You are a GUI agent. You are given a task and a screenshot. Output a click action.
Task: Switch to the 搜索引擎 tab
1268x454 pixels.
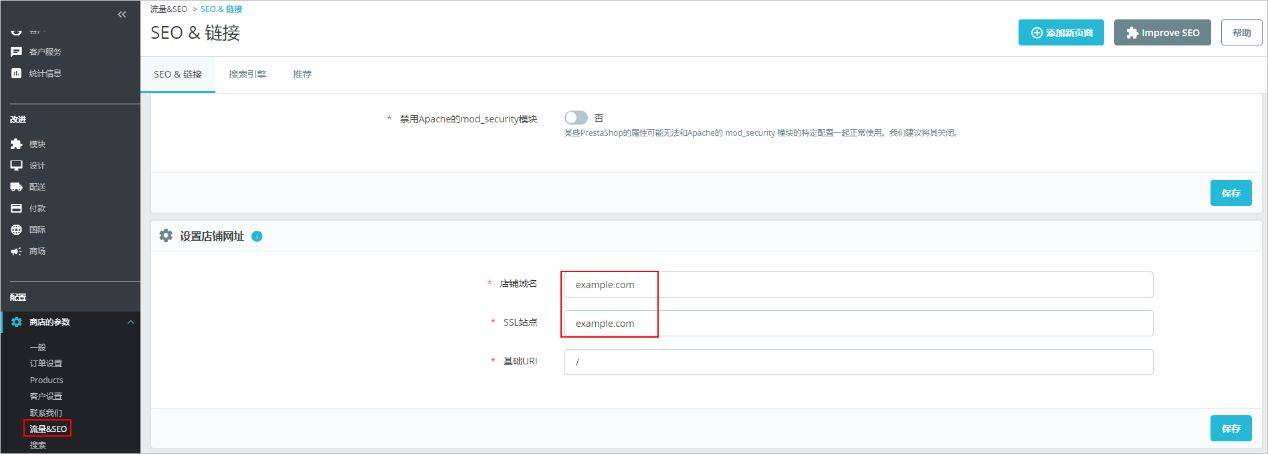247,75
